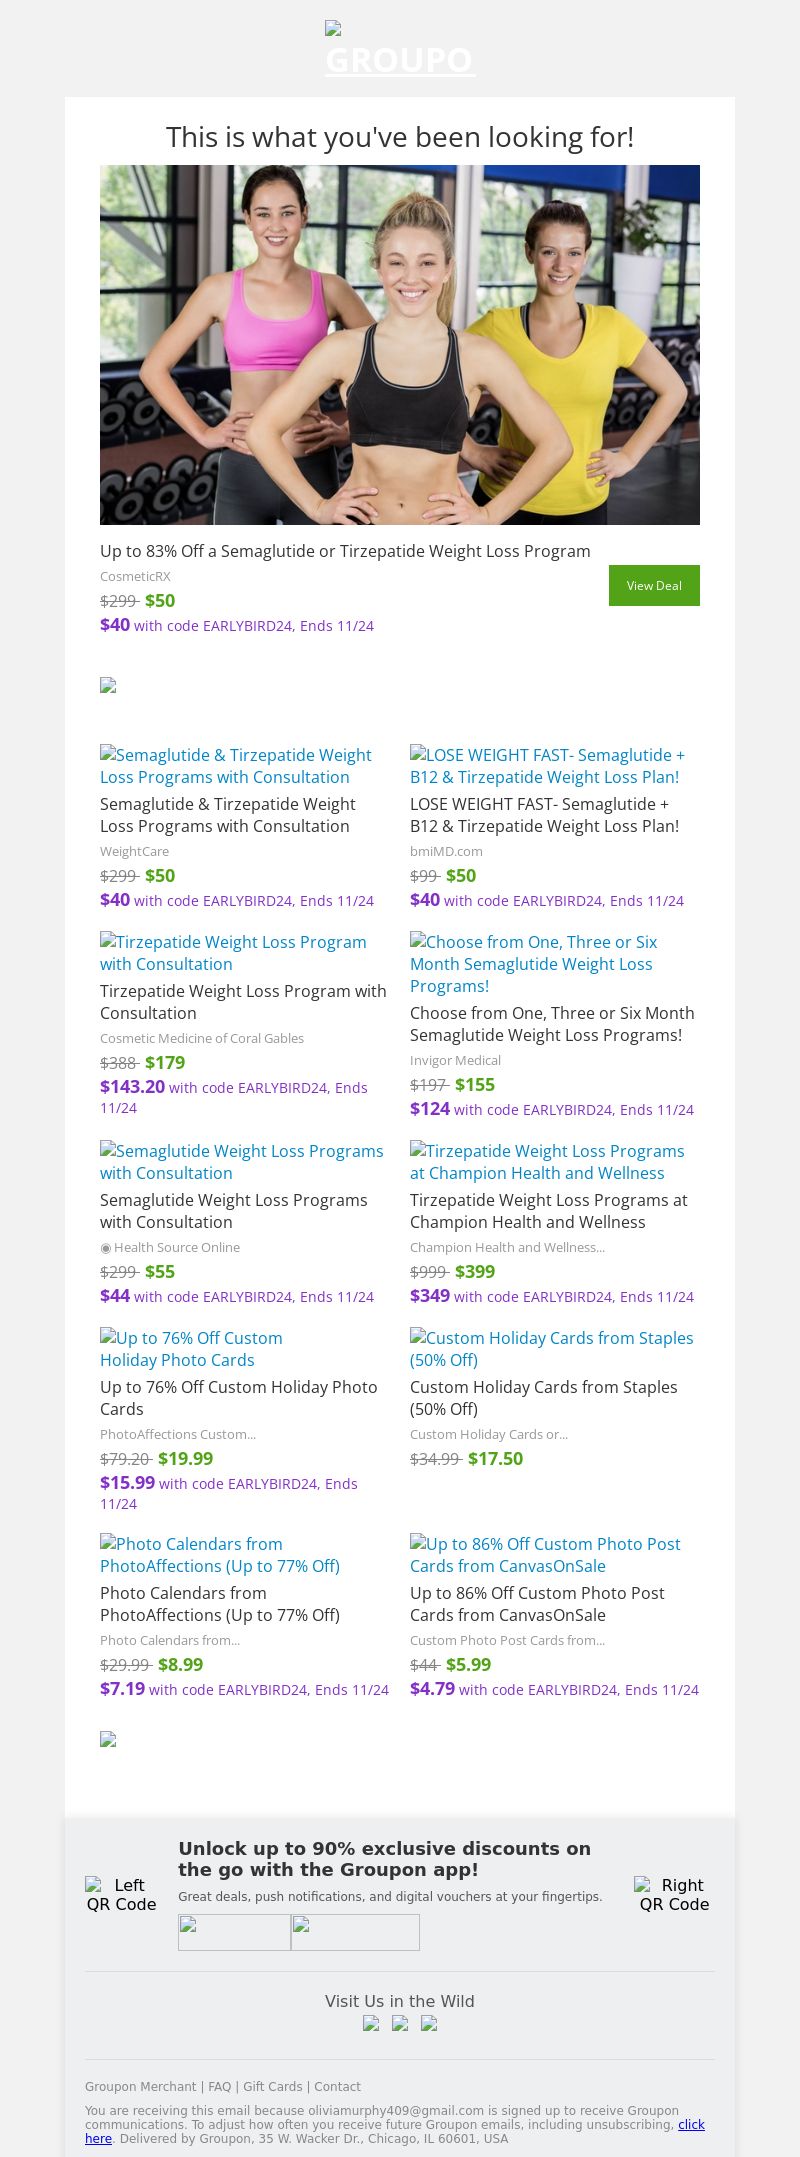Open the Left QR Code image

121,1894
